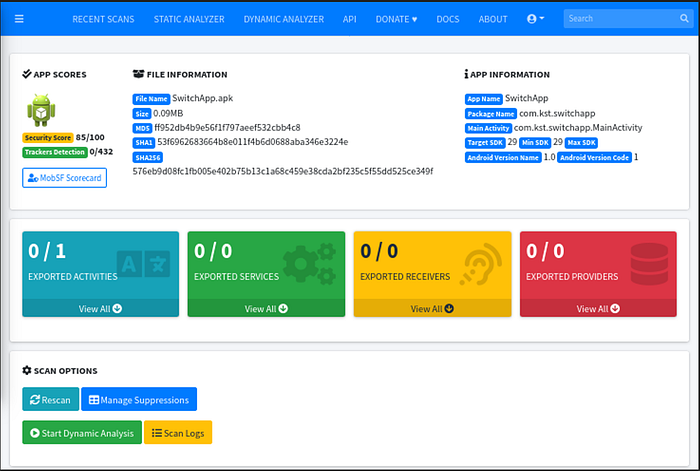The width and height of the screenshot is (700, 471).
Task: Click the main activity com.kst.switchapp.MainActivity
Action: [x=578, y=128]
